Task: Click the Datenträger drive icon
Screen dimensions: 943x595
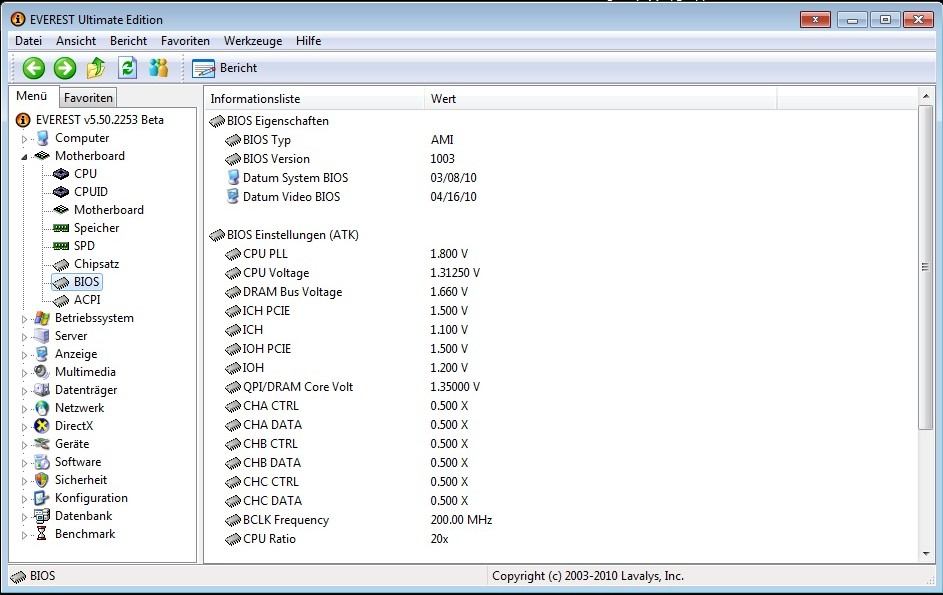Action: [x=42, y=390]
